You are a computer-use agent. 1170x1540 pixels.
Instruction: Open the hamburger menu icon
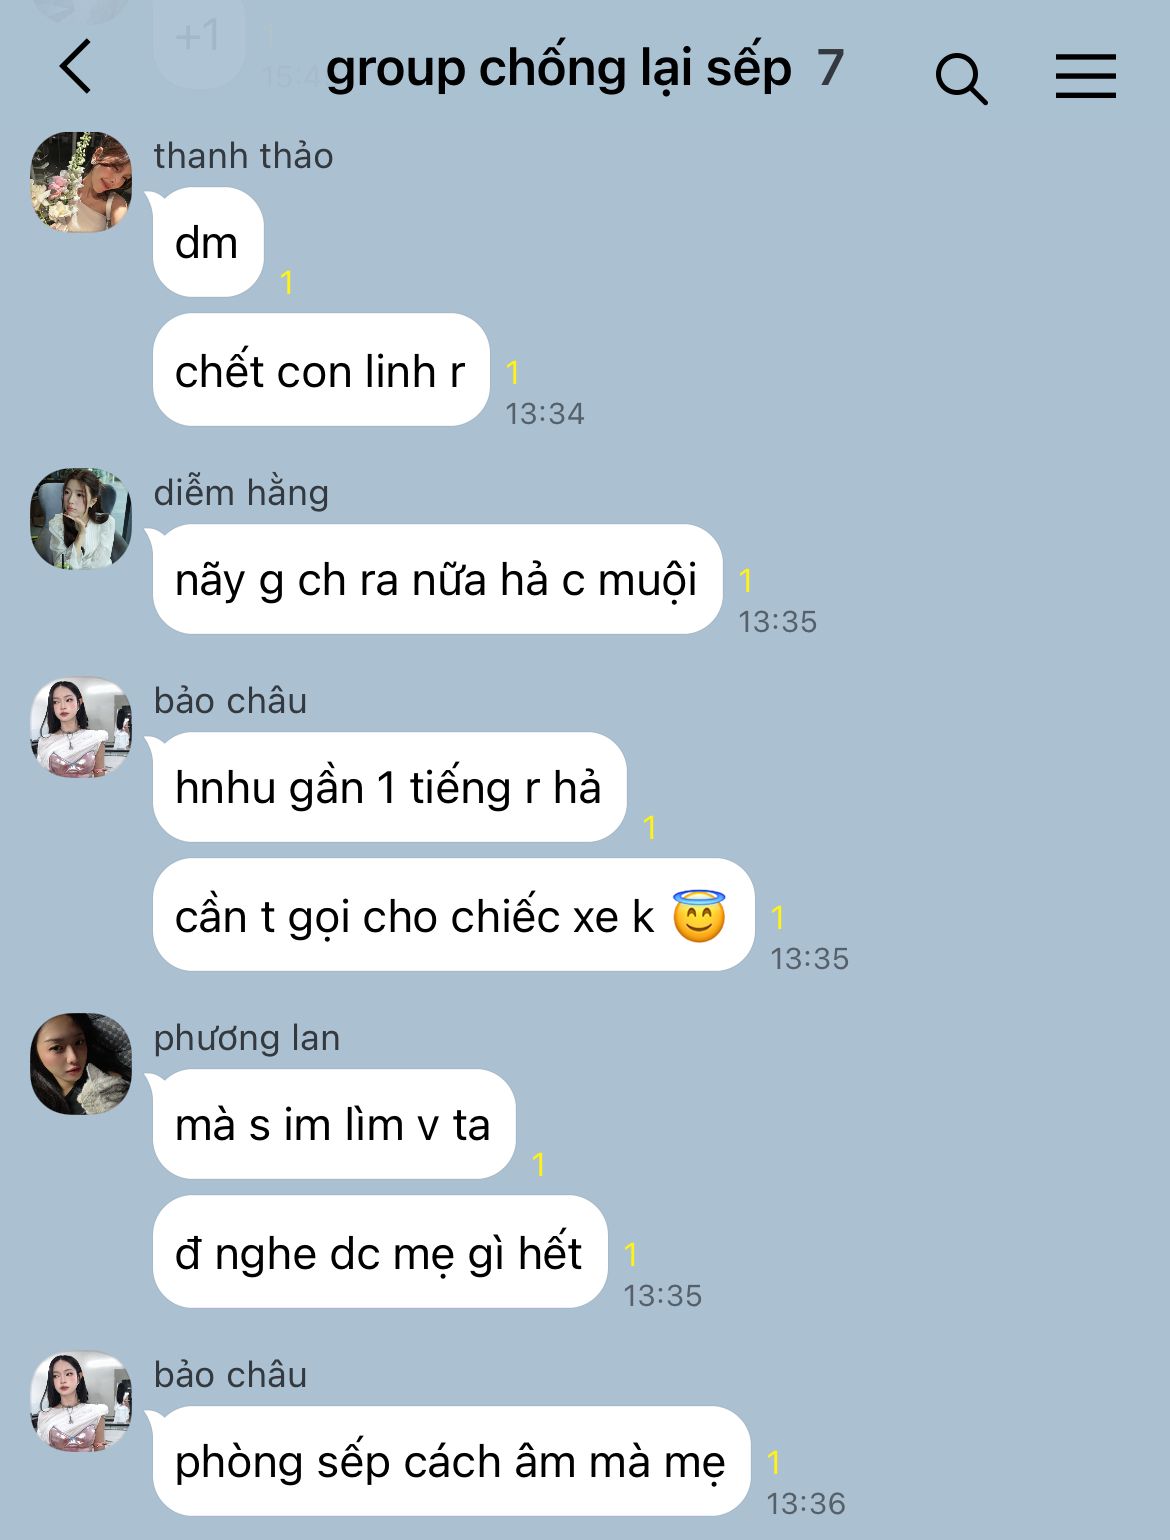(1086, 76)
